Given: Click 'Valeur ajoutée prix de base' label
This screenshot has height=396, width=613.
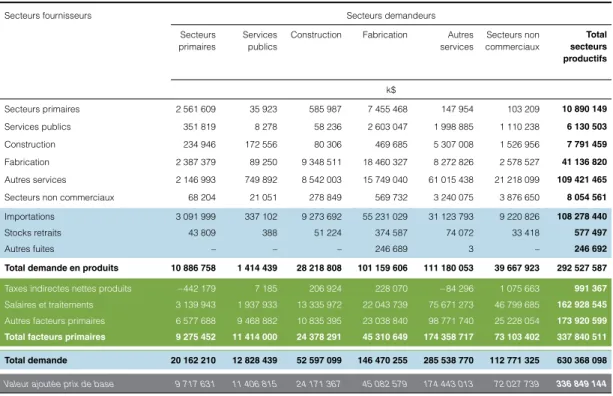Looking at the screenshot, I should [59, 384].
